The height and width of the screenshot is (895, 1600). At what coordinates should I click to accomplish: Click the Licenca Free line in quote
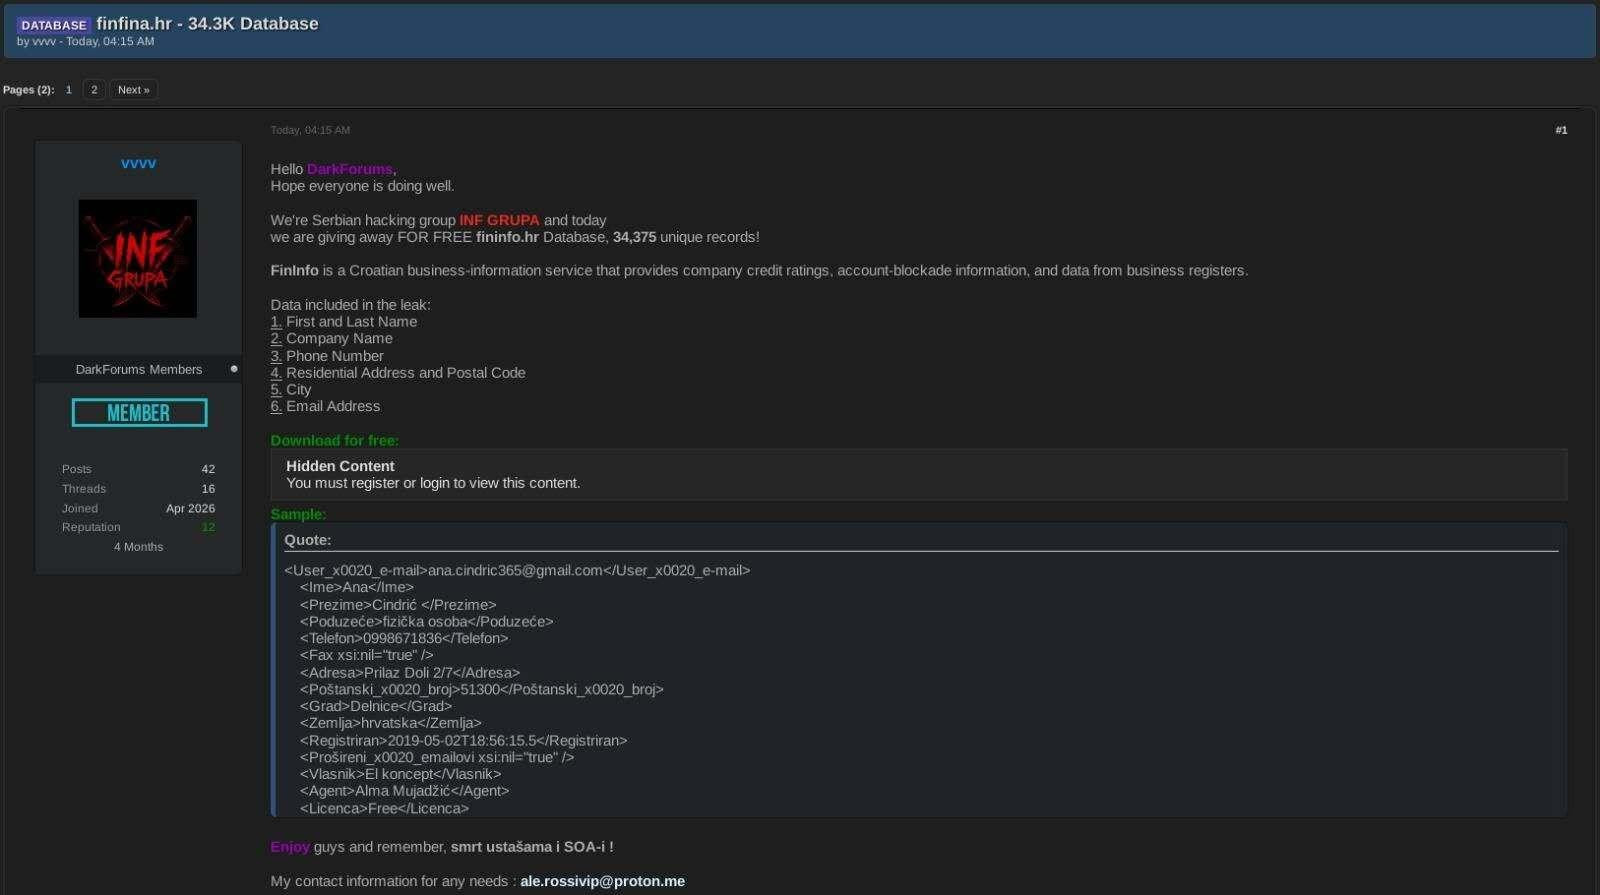pyautogui.click(x=384, y=809)
